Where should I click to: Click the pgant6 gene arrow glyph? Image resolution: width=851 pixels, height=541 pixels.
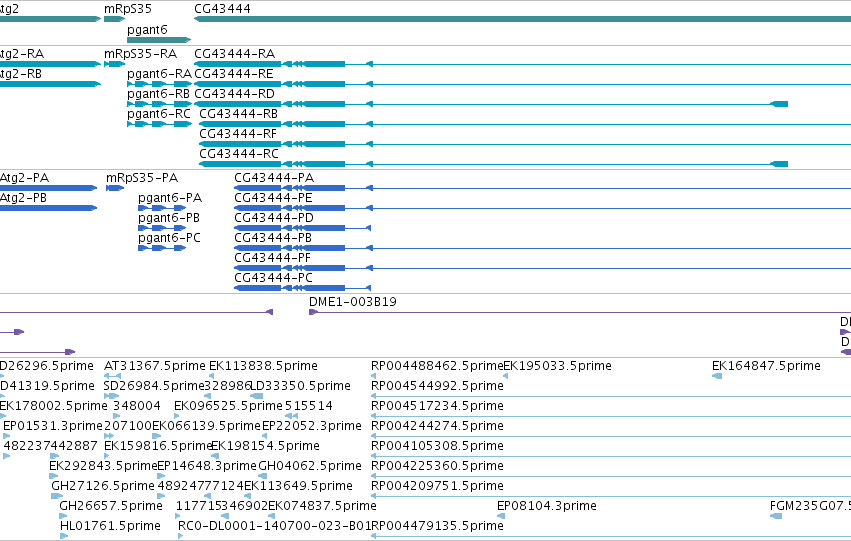click(159, 40)
